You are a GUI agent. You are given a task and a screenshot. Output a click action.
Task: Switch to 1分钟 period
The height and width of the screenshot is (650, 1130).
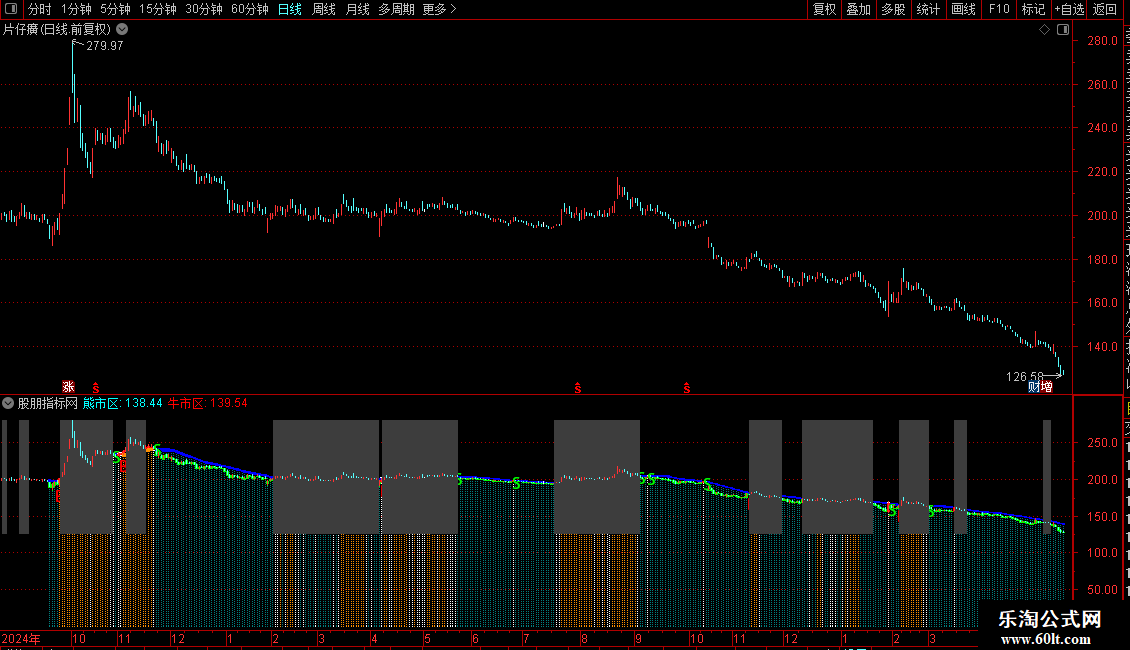(76, 9)
